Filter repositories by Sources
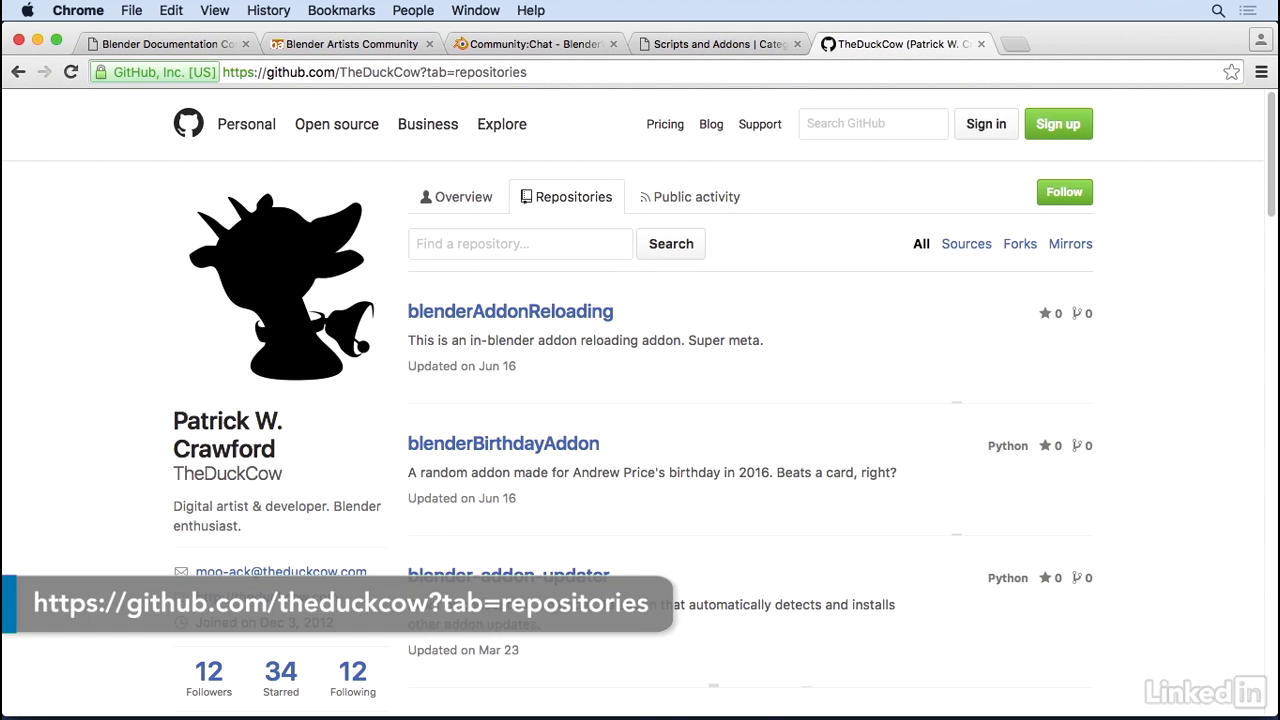 coord(966,244)
